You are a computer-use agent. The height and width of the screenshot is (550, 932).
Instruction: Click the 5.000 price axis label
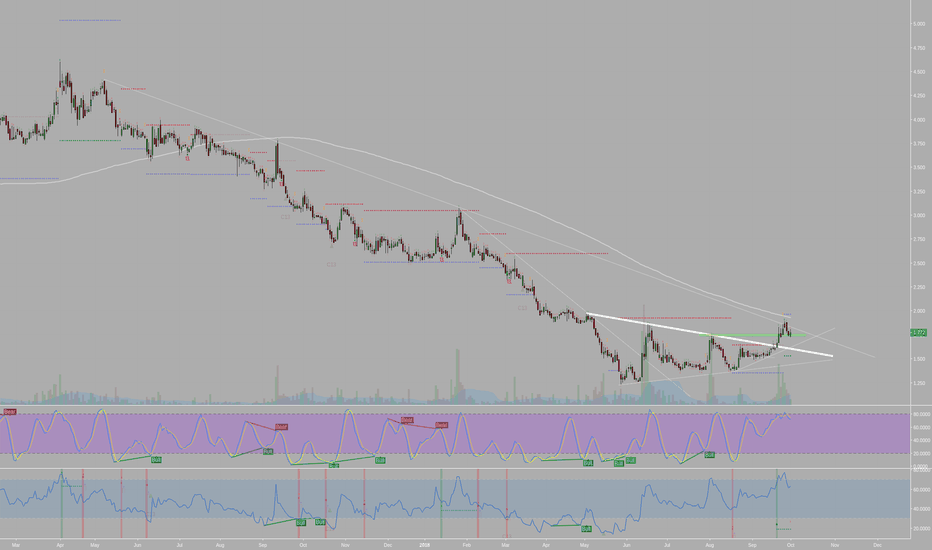click(920, 24)
